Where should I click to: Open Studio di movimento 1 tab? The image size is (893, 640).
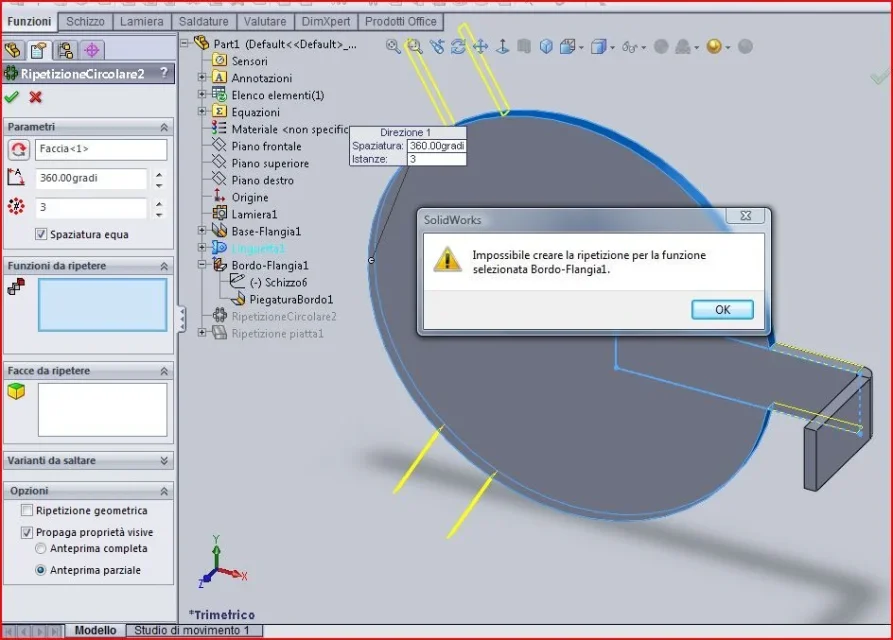[192, 630]
